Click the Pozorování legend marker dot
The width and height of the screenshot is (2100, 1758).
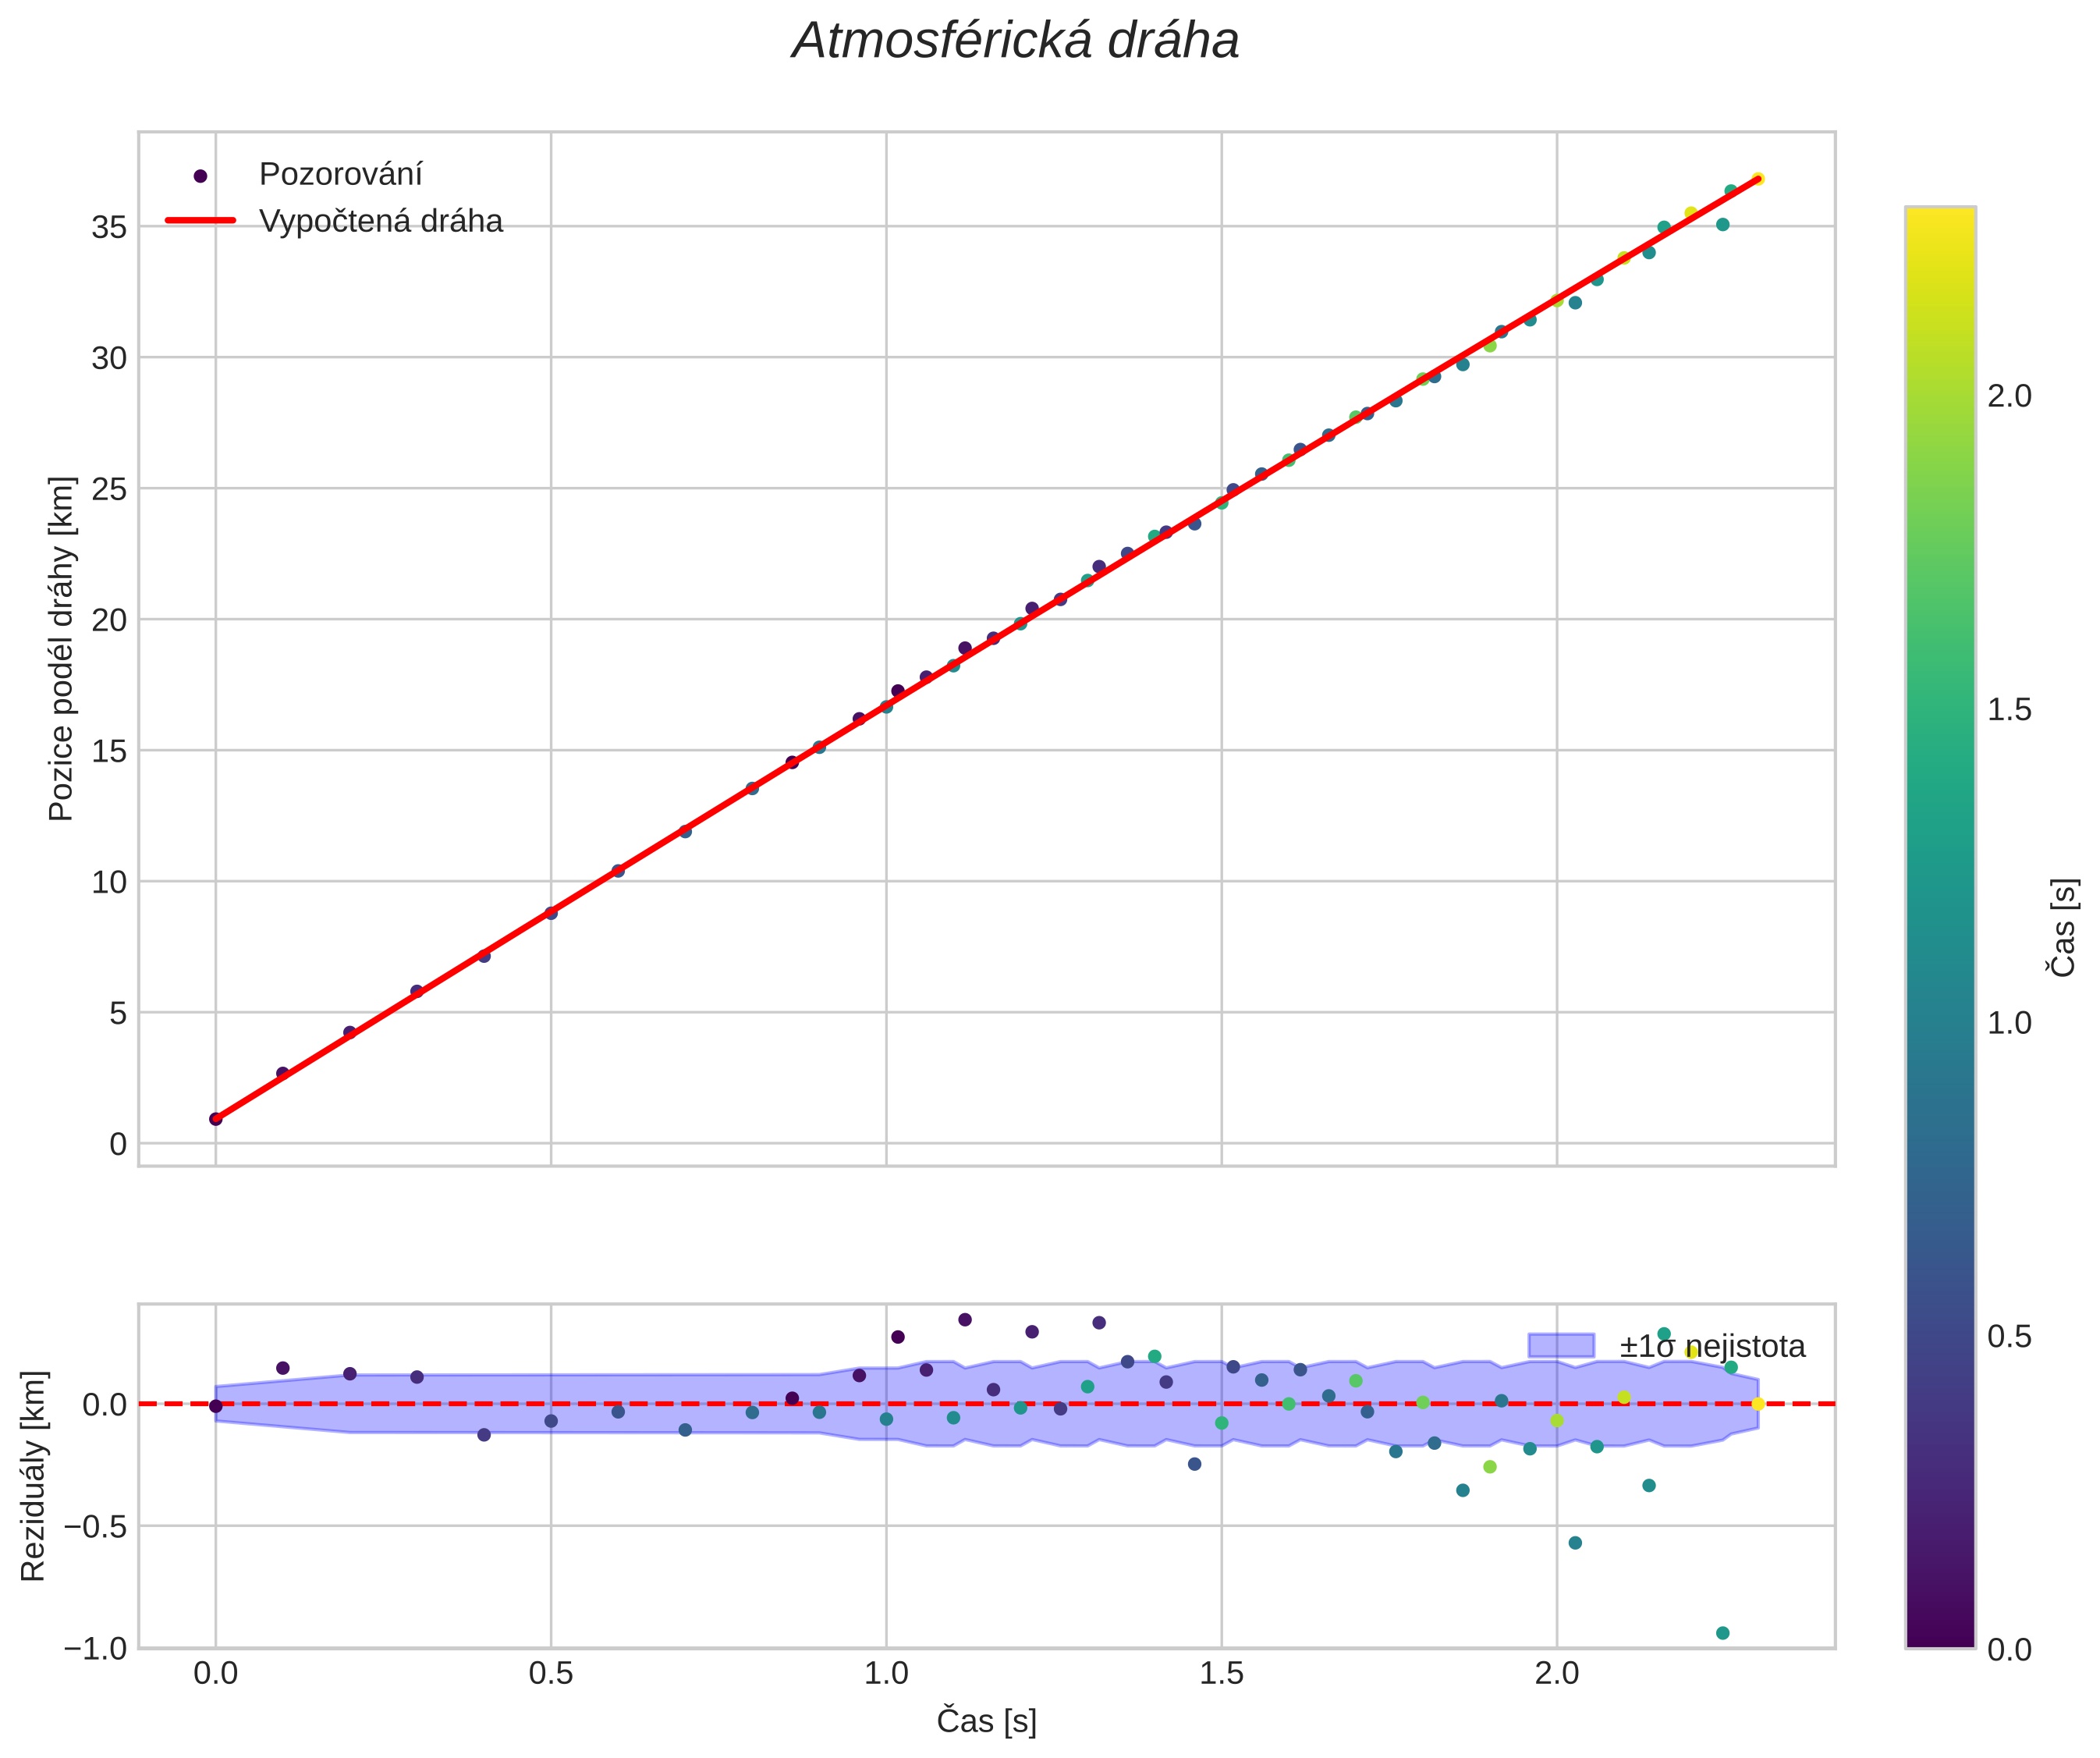click(200, 176)
